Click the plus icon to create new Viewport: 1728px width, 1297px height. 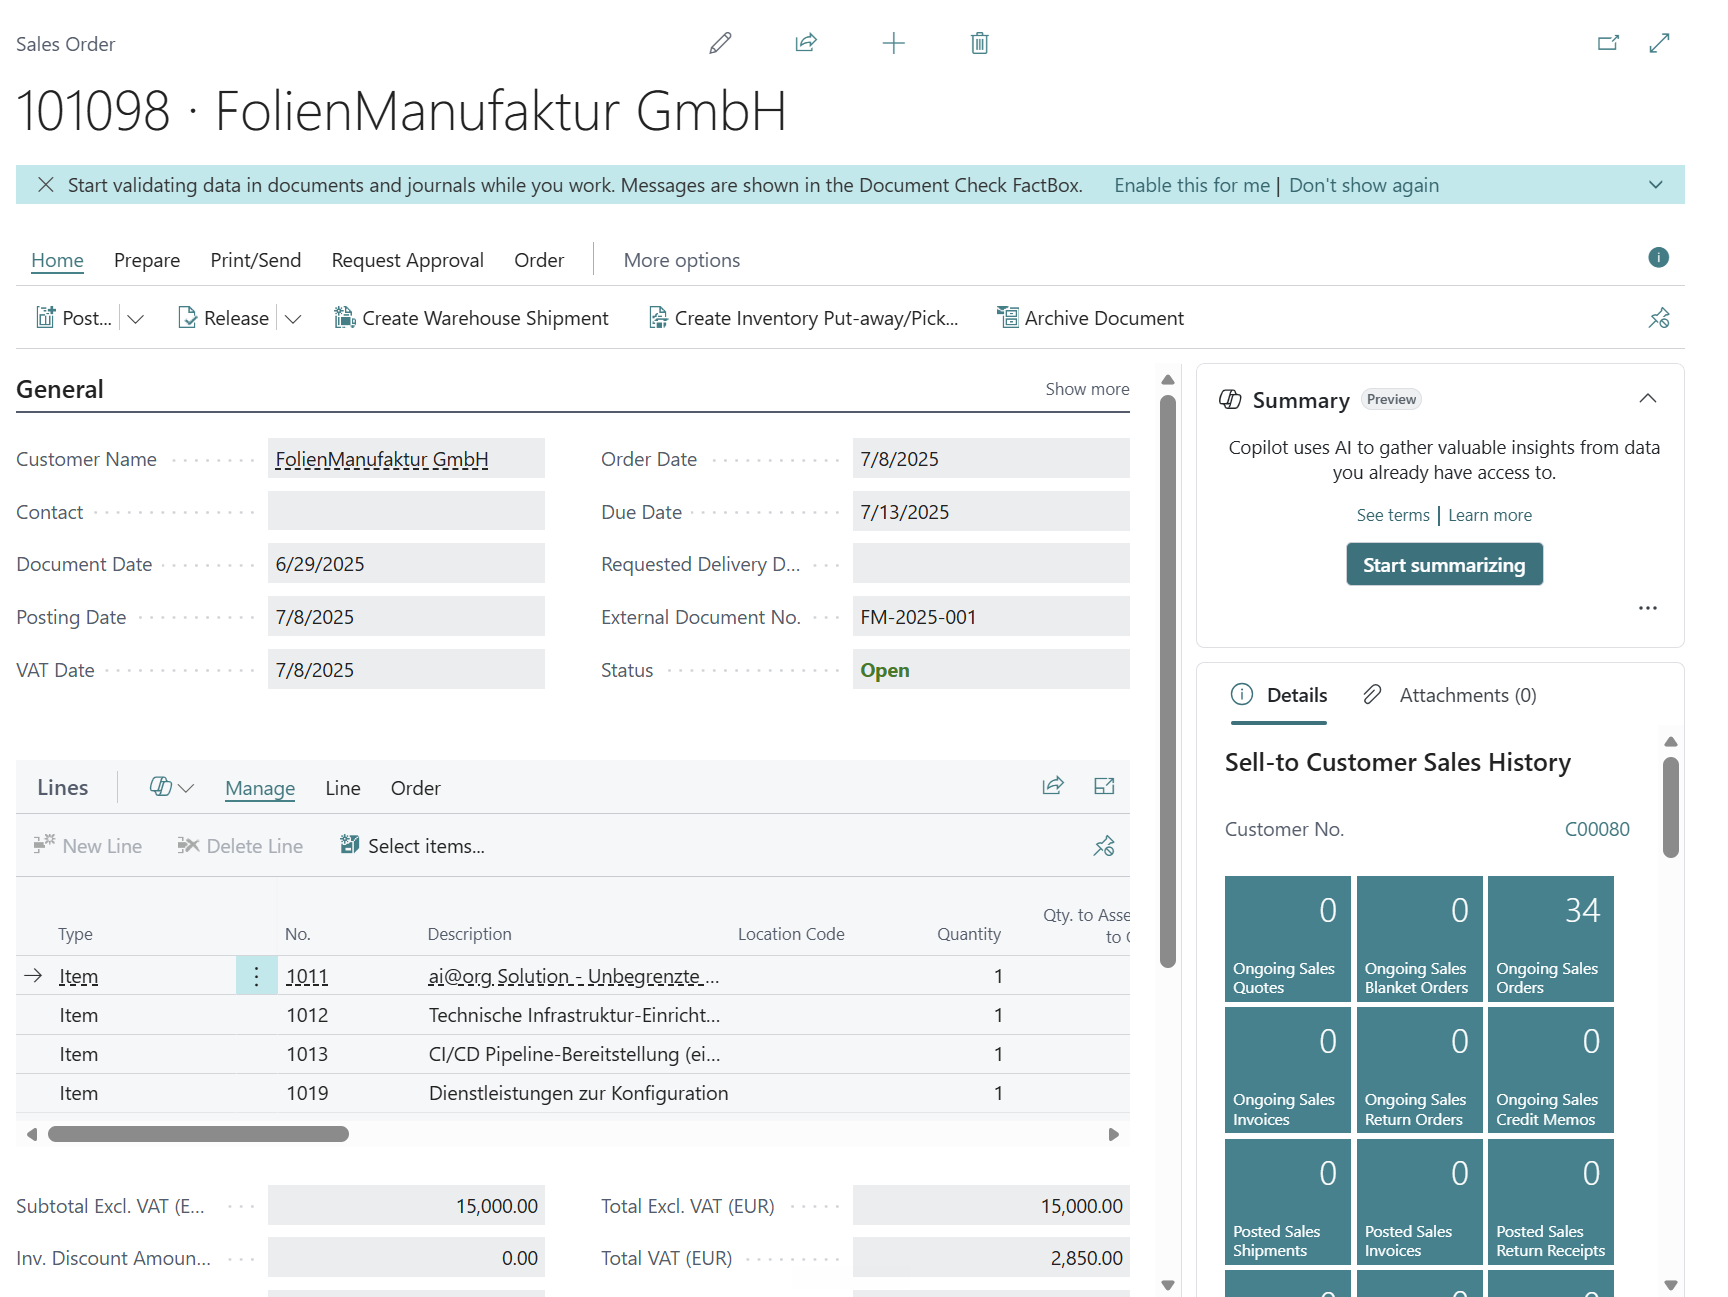click(x=893, y=43)
